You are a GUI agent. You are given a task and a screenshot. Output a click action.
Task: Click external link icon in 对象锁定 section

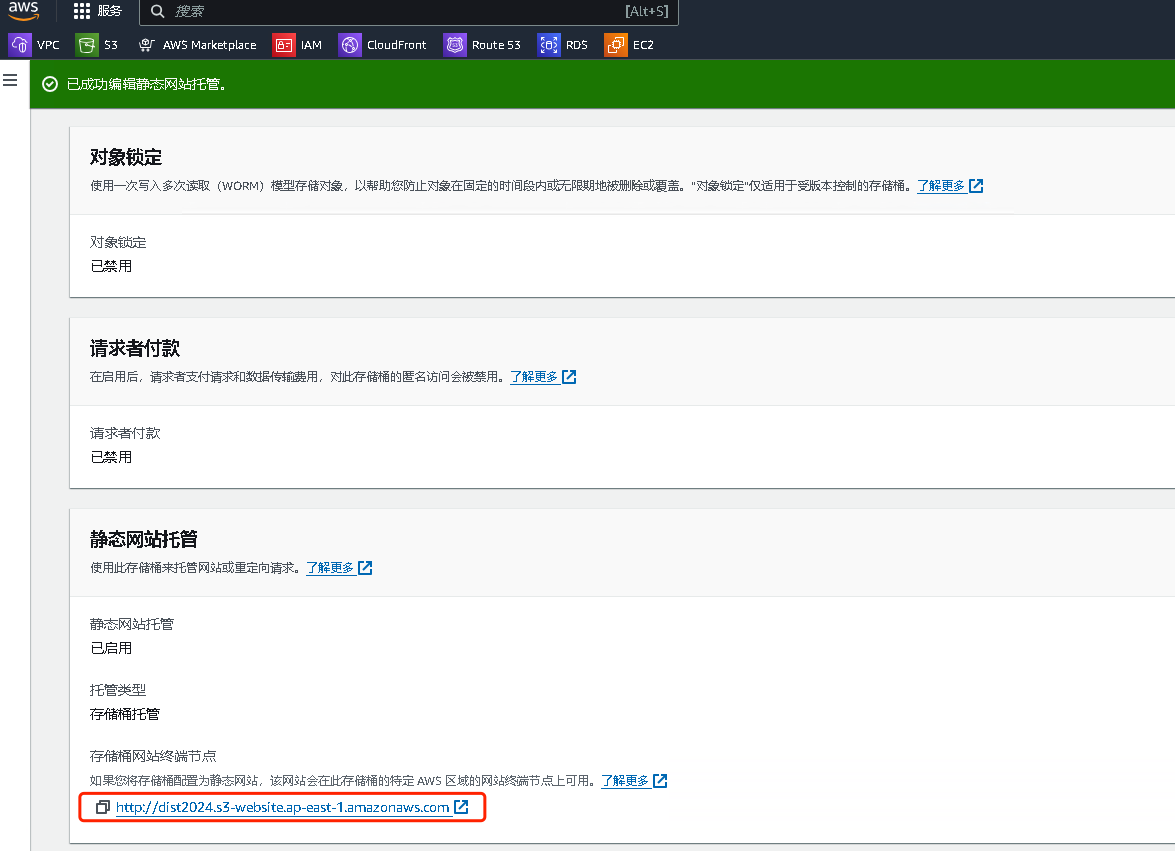976,186
